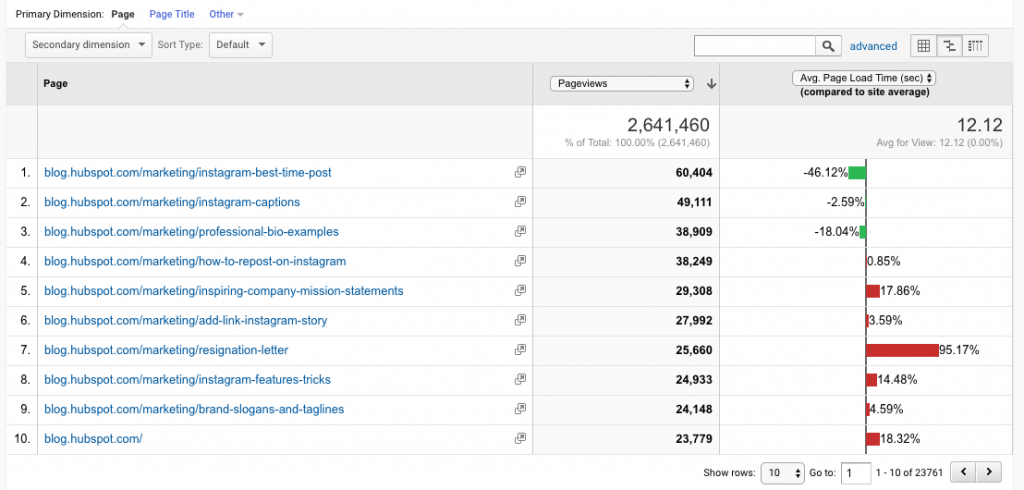Screen dimensions: 1024x490
Task: Click the table search input field
Action: 755,46
